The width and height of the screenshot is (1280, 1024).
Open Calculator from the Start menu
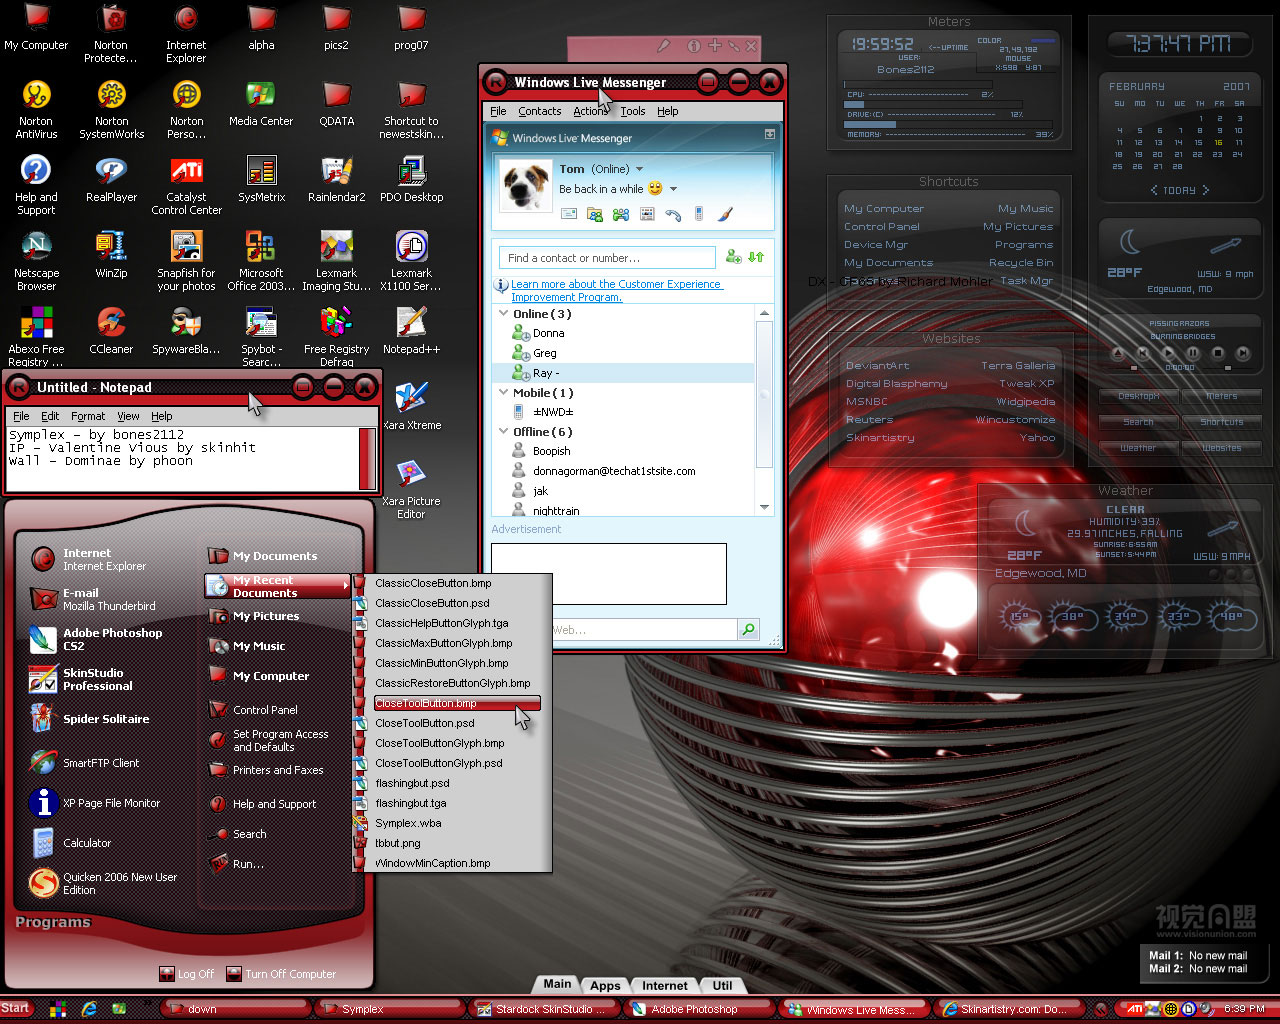click(72, 842)
